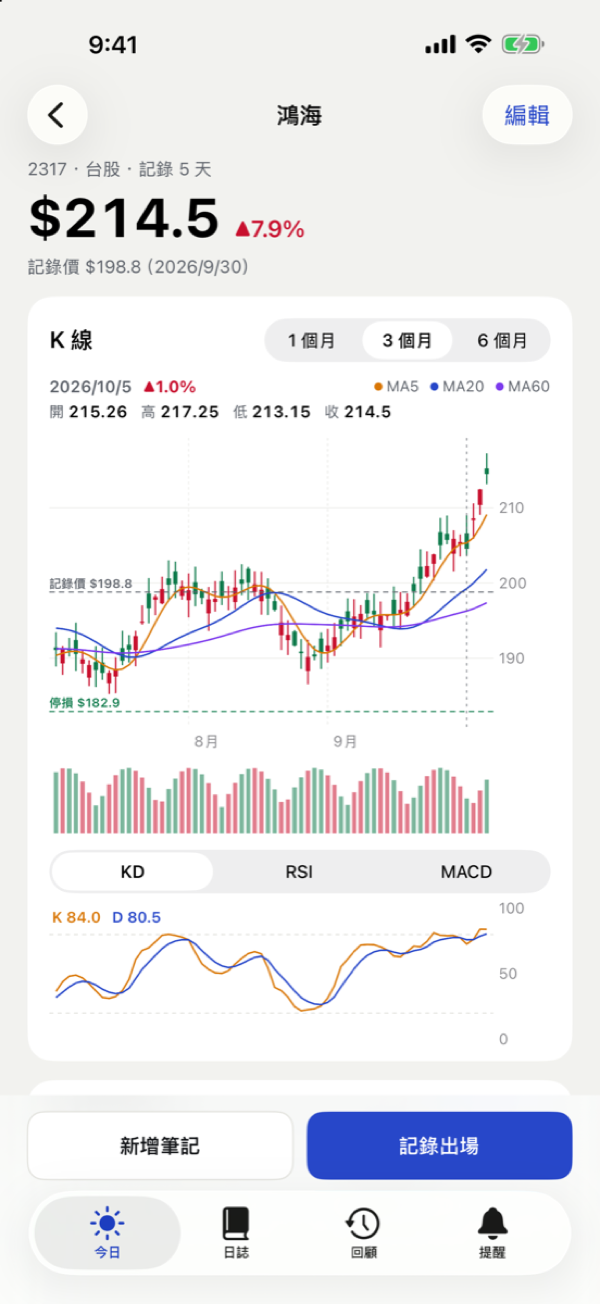
Task: Tap the 9:41 status bar clock
Action: click(113, 45)
